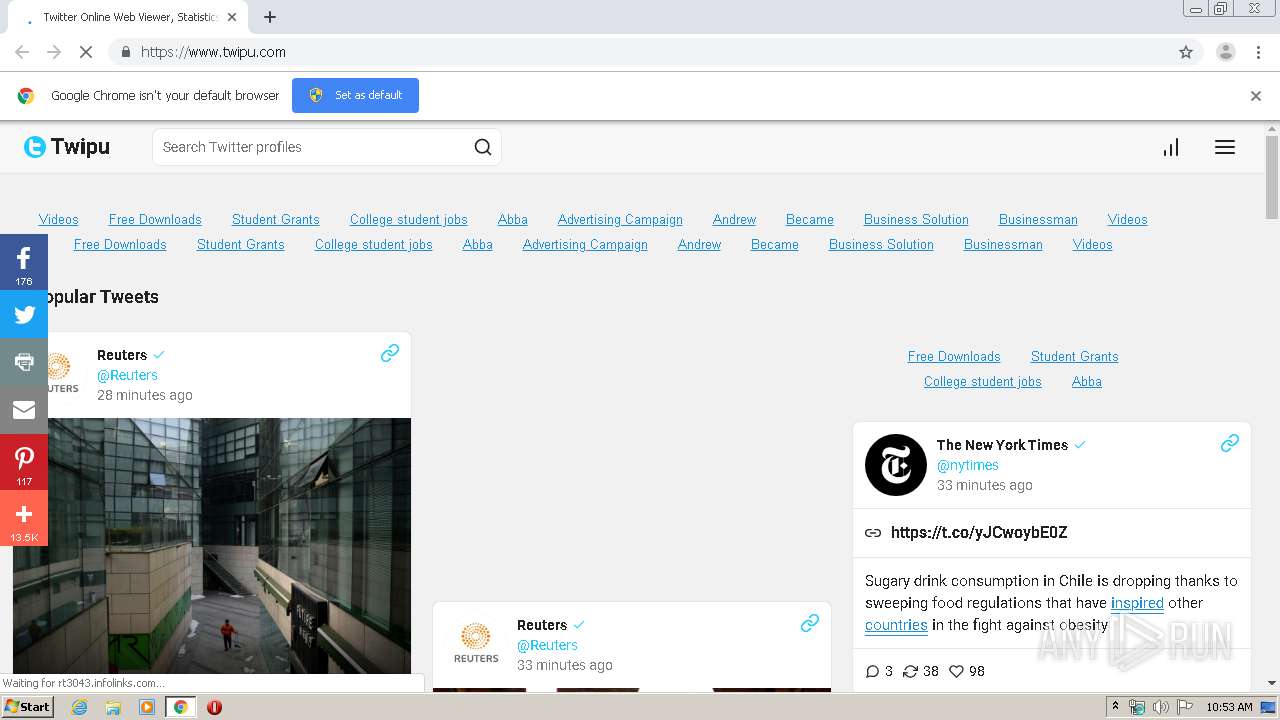Click the countries link in tweet
This screenshot has width=1280, height=720.
896,625
